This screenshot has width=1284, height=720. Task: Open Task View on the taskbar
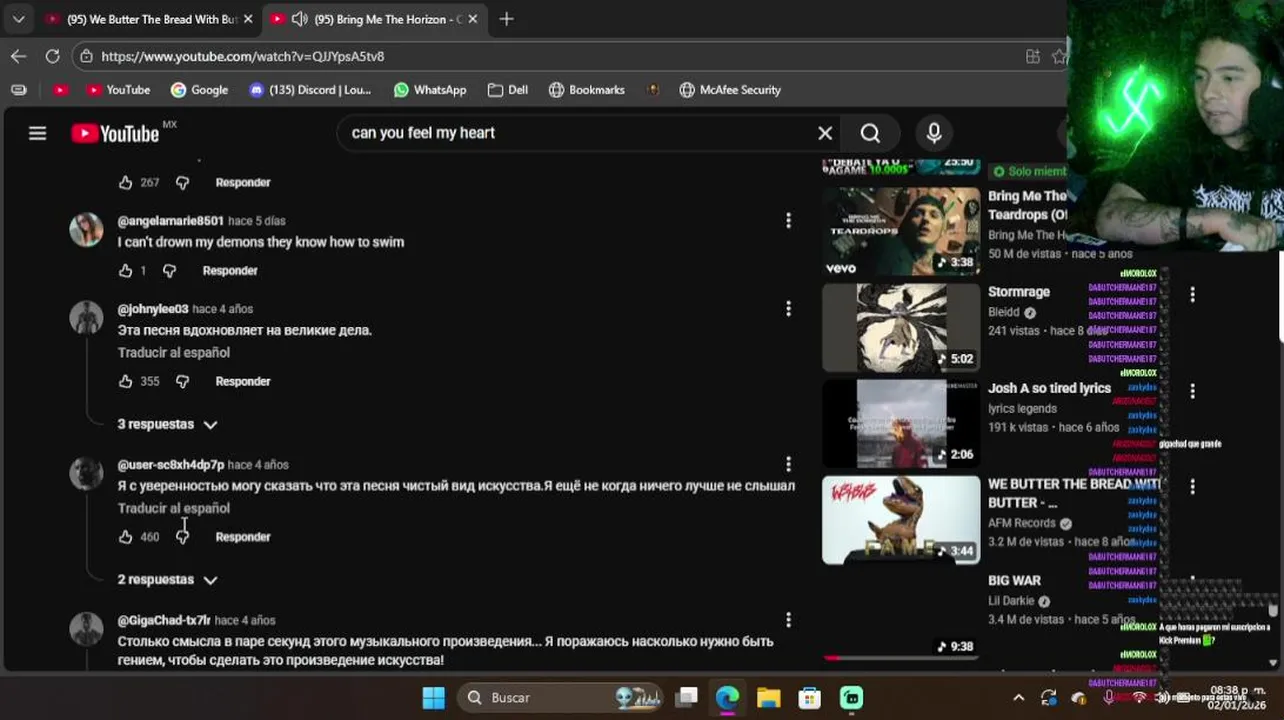(x=686, y=697)
